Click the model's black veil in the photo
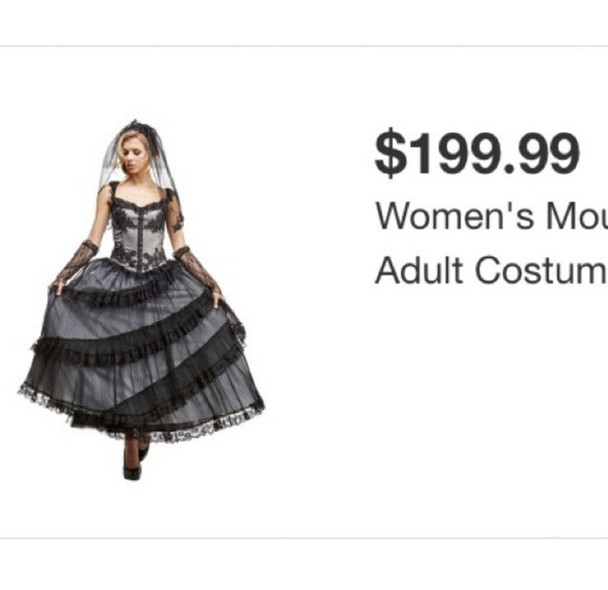The height and width of the screenshot is (590, 608). click(x=142, y=155)
